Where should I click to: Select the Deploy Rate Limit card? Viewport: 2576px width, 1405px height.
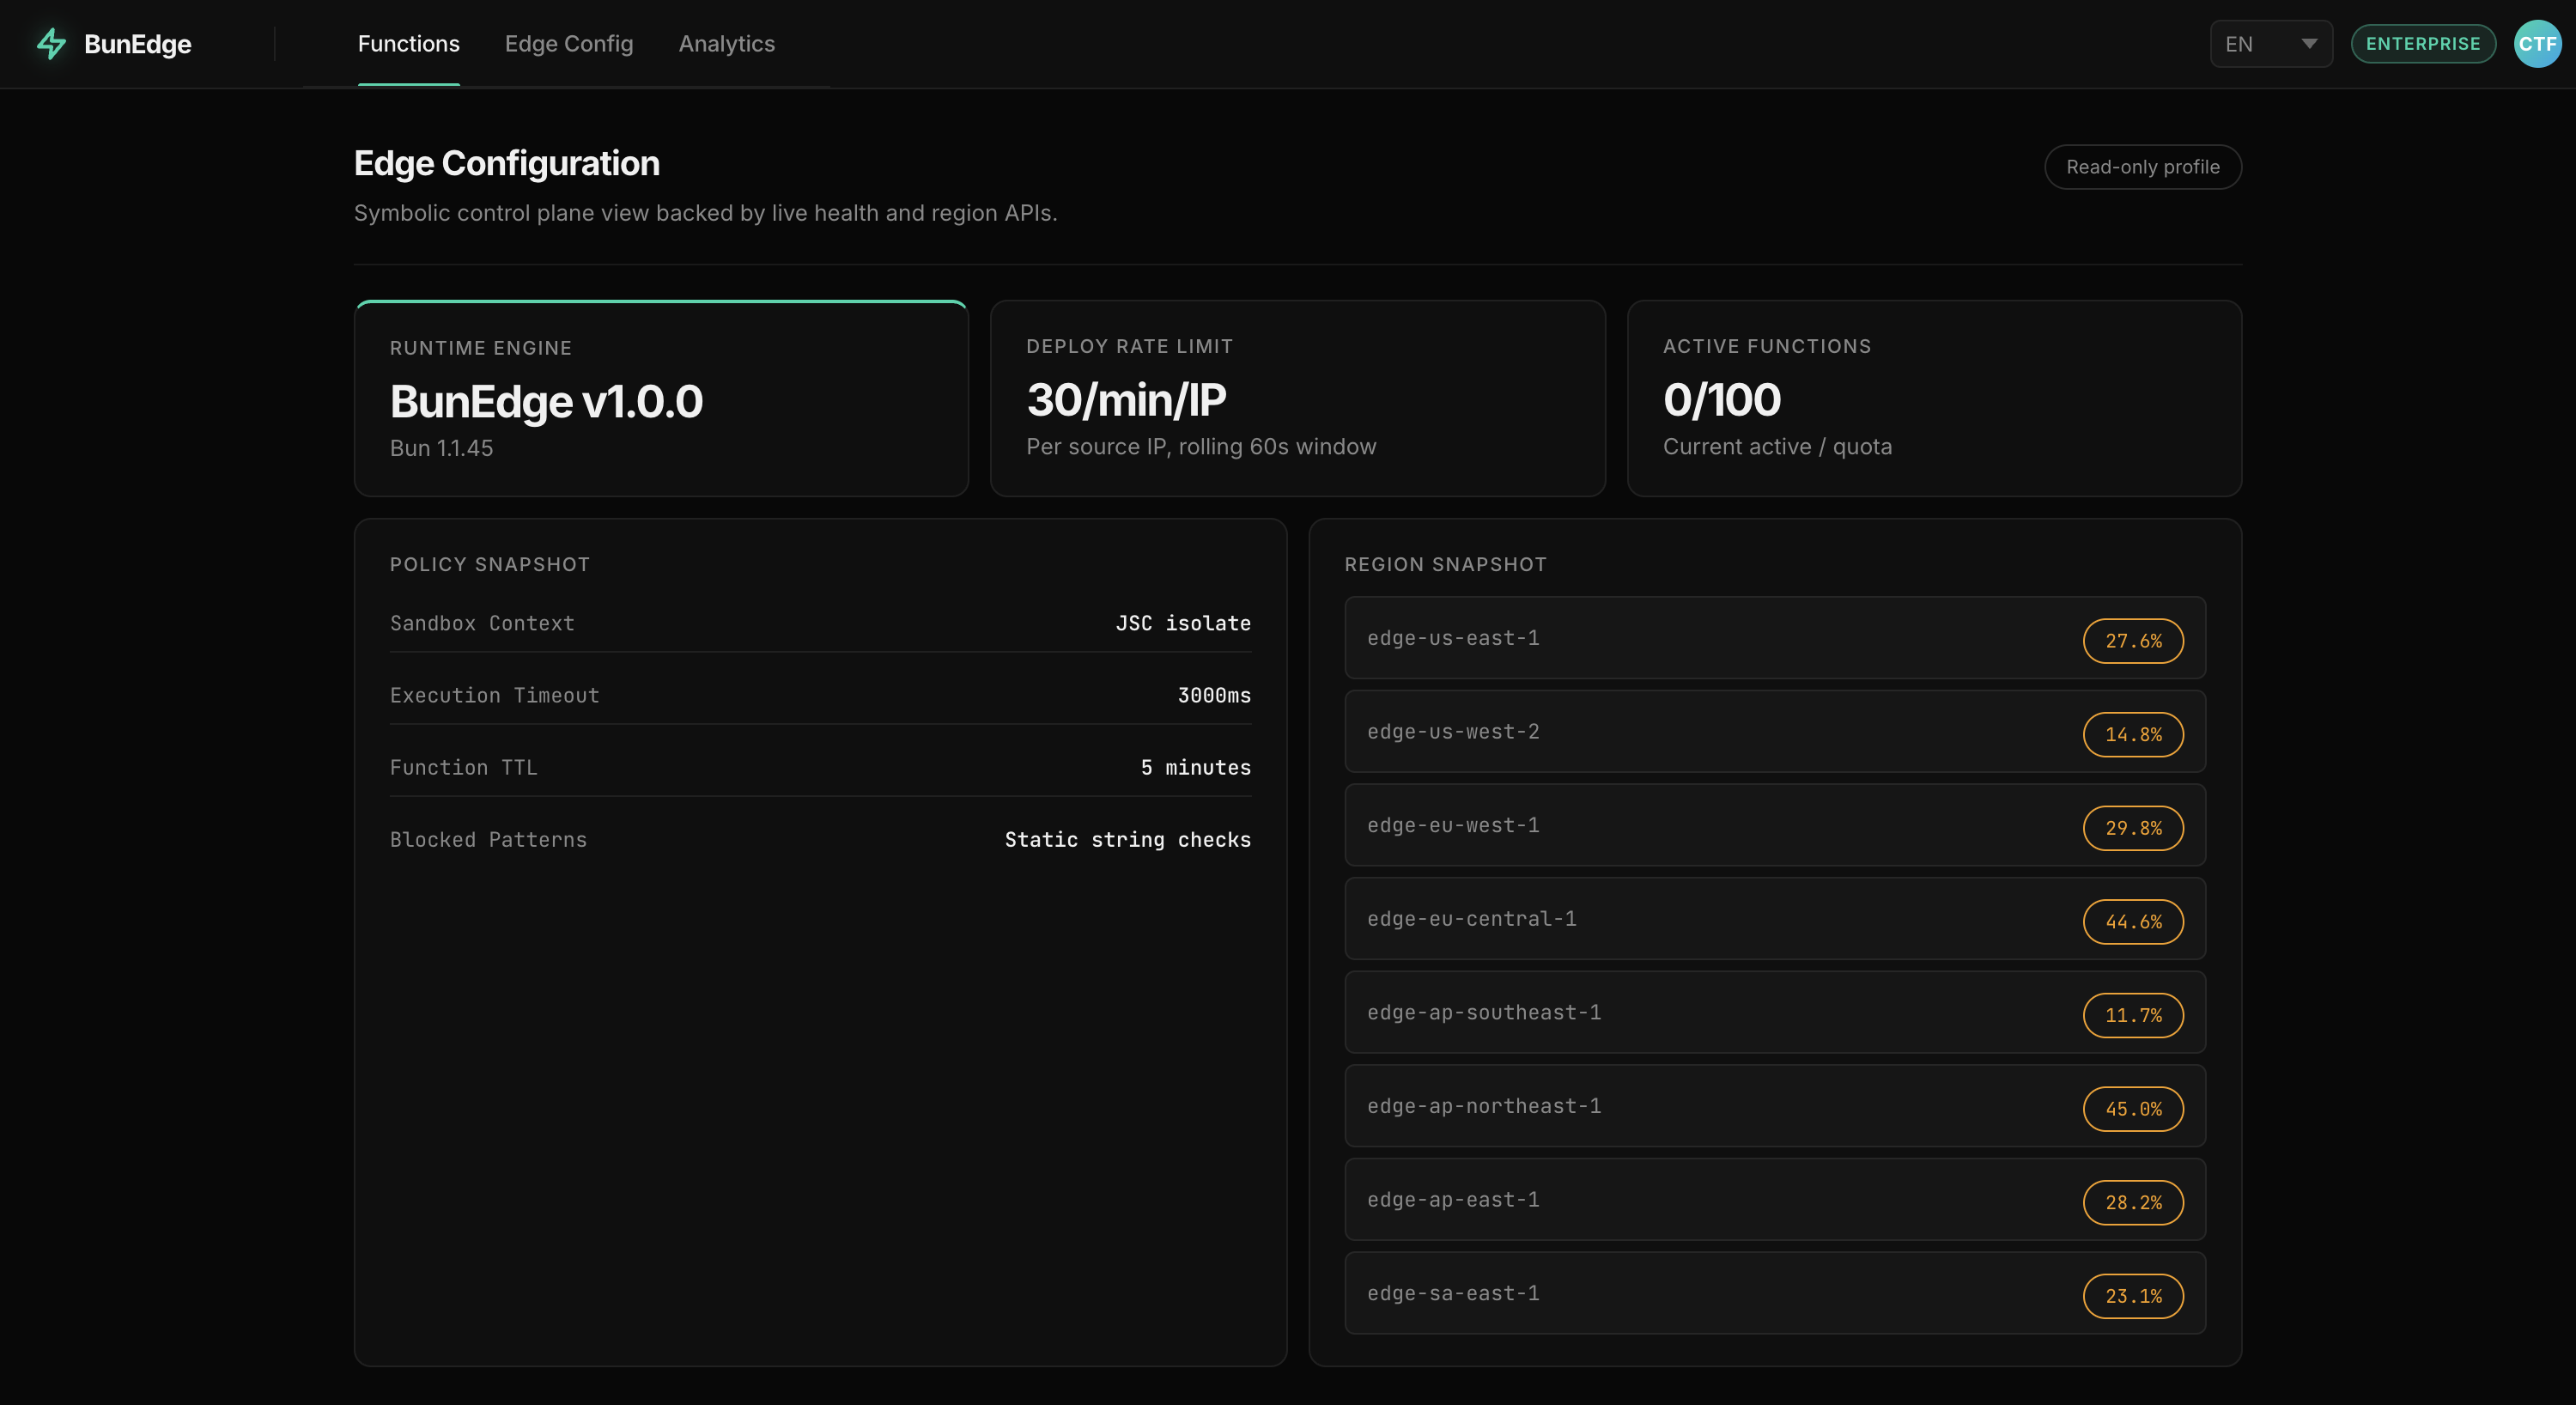pos(1297,399)
